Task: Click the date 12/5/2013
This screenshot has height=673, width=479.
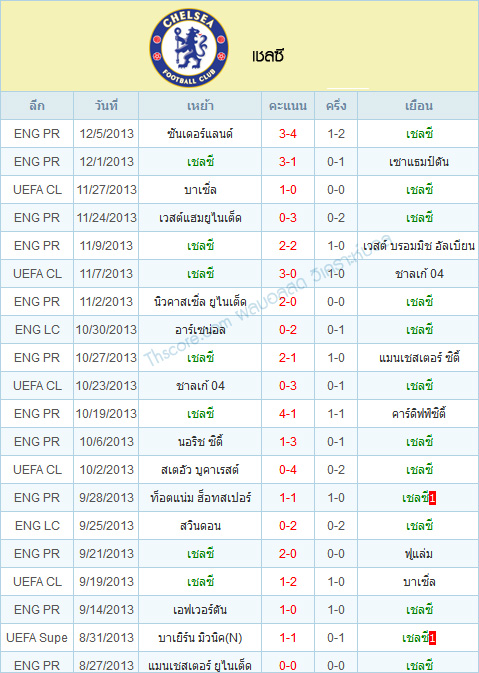Action: [x=106, y=134]
